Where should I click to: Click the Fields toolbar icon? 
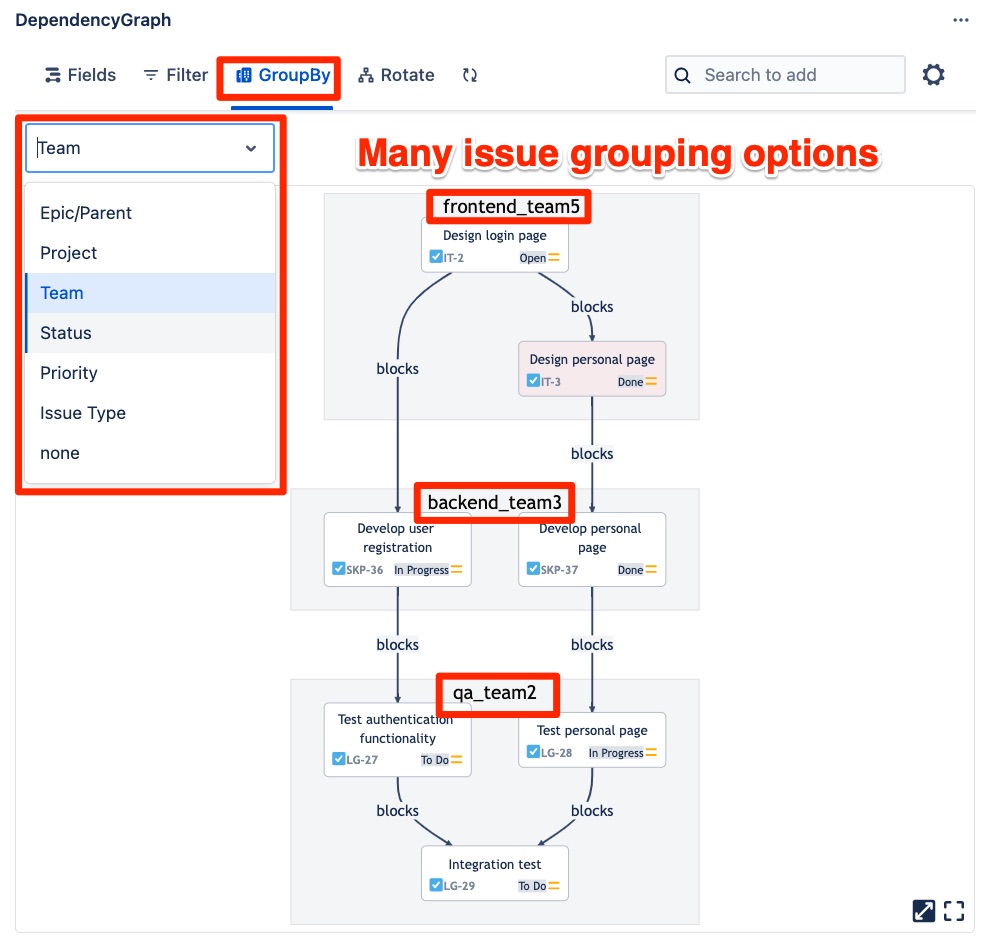point(53,75)
